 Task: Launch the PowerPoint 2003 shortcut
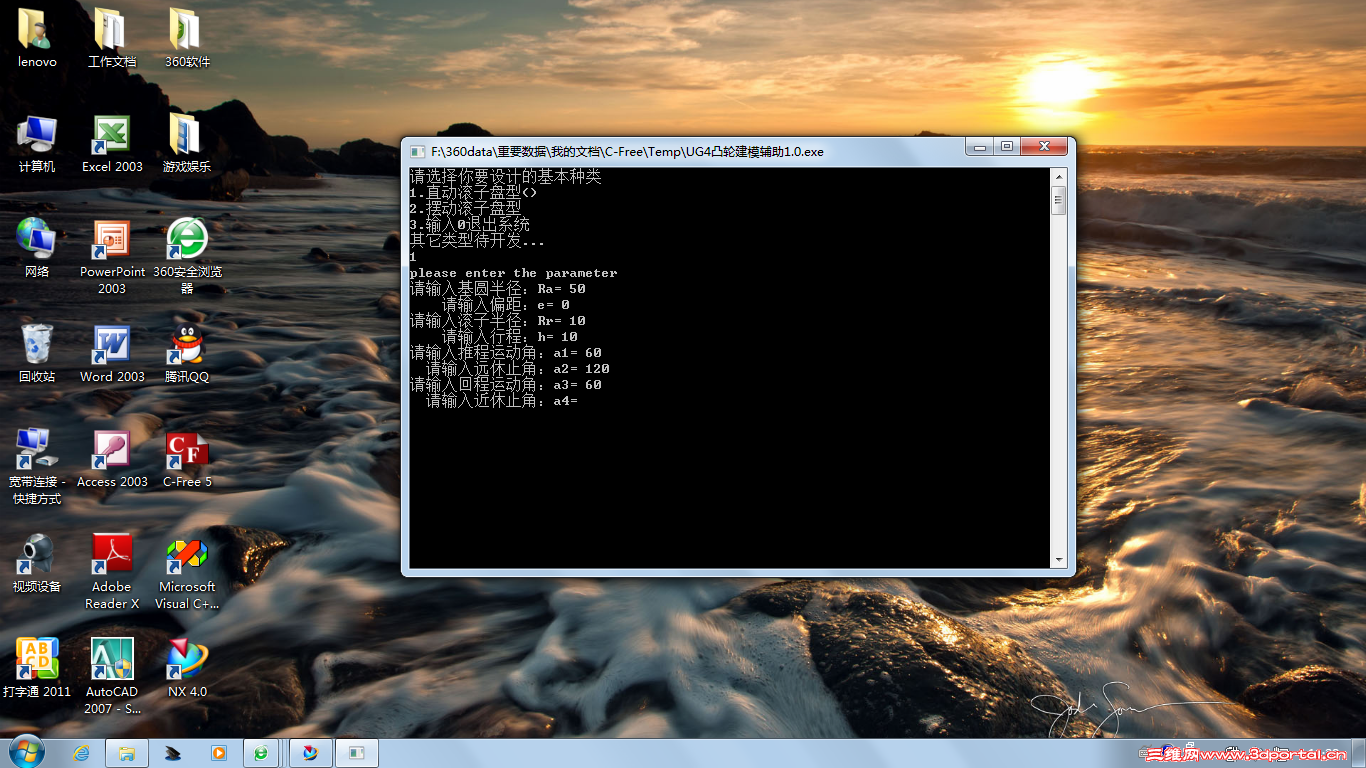click(112, 239)
